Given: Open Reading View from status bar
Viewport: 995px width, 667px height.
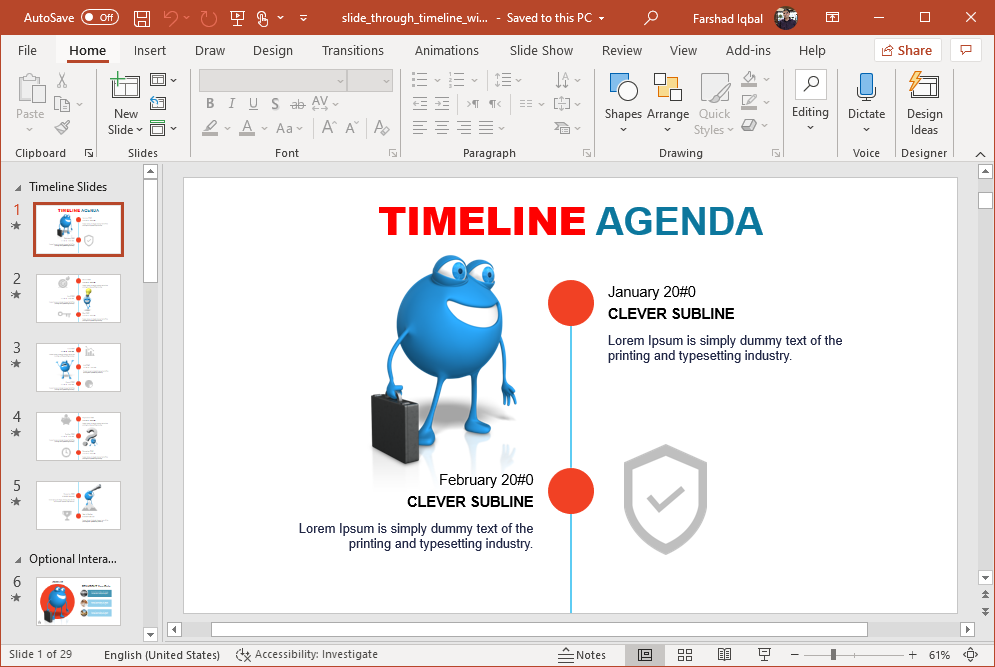Looking at the screenshot, I should 725,655.
